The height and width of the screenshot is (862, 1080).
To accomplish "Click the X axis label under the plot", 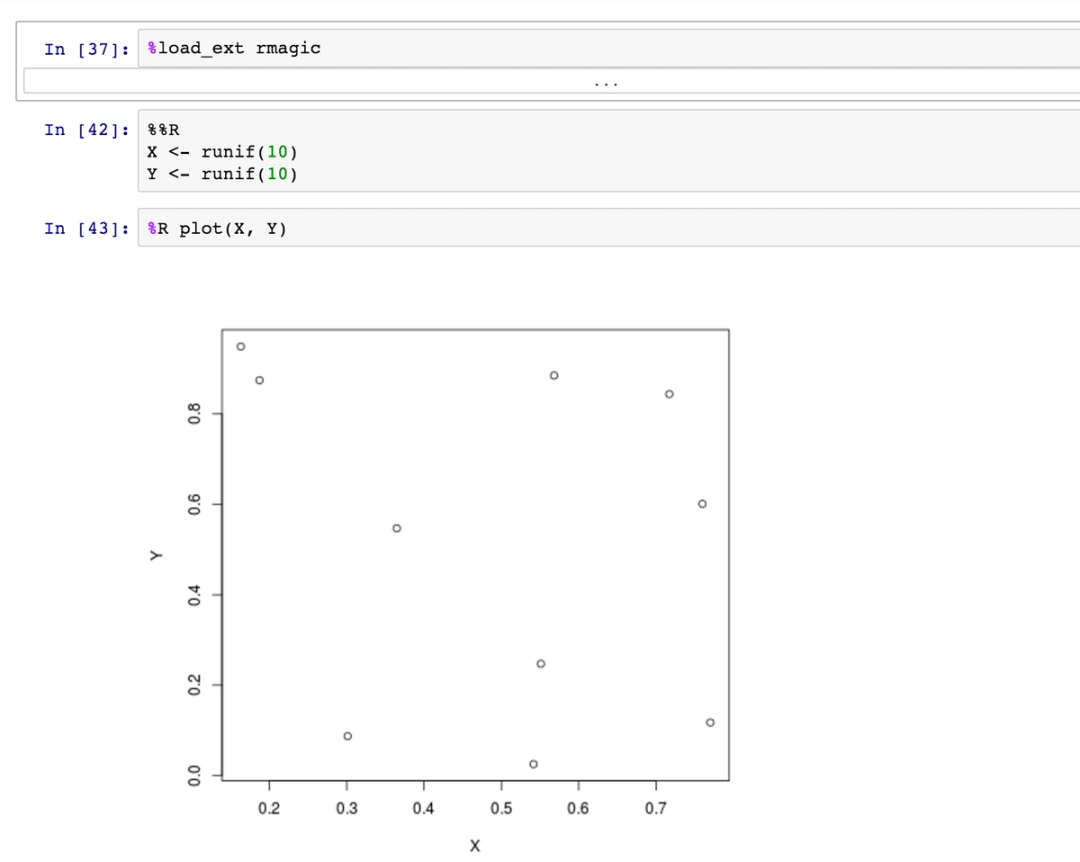I will click(475, 845).
